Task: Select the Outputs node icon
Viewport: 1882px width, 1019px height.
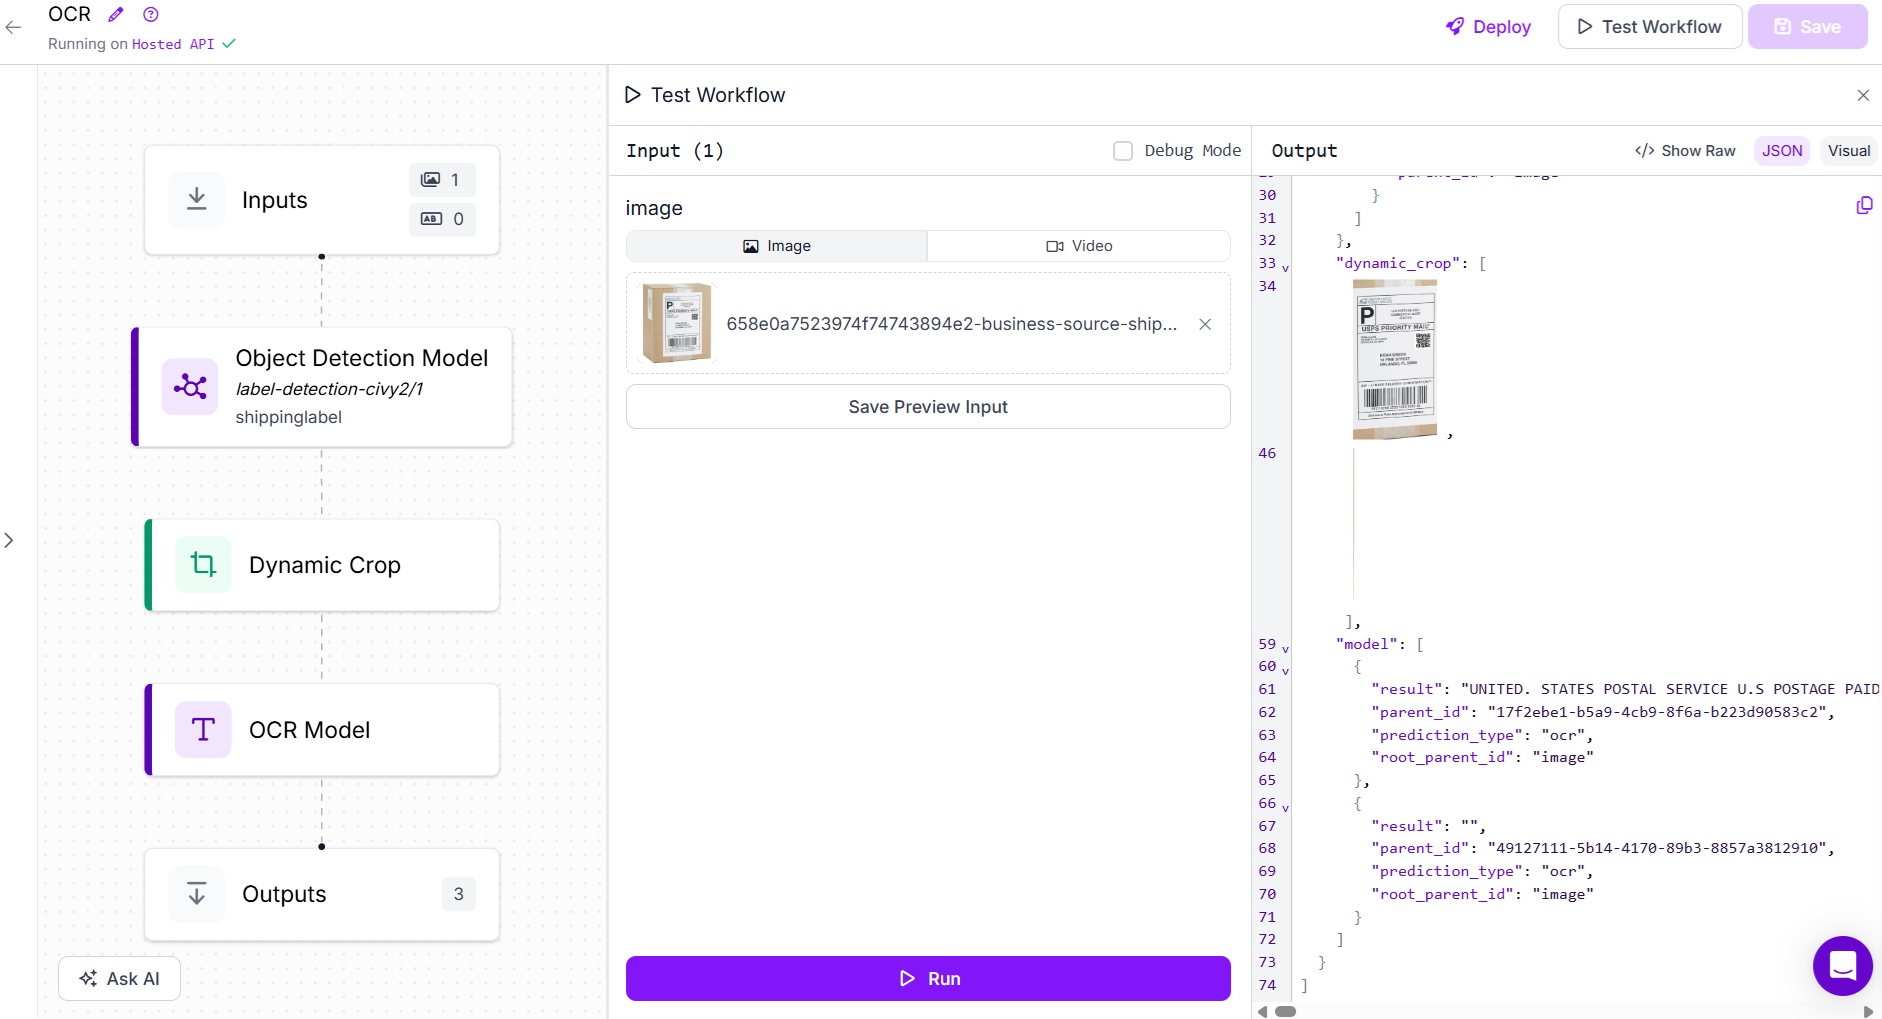Action: point(196,894)
